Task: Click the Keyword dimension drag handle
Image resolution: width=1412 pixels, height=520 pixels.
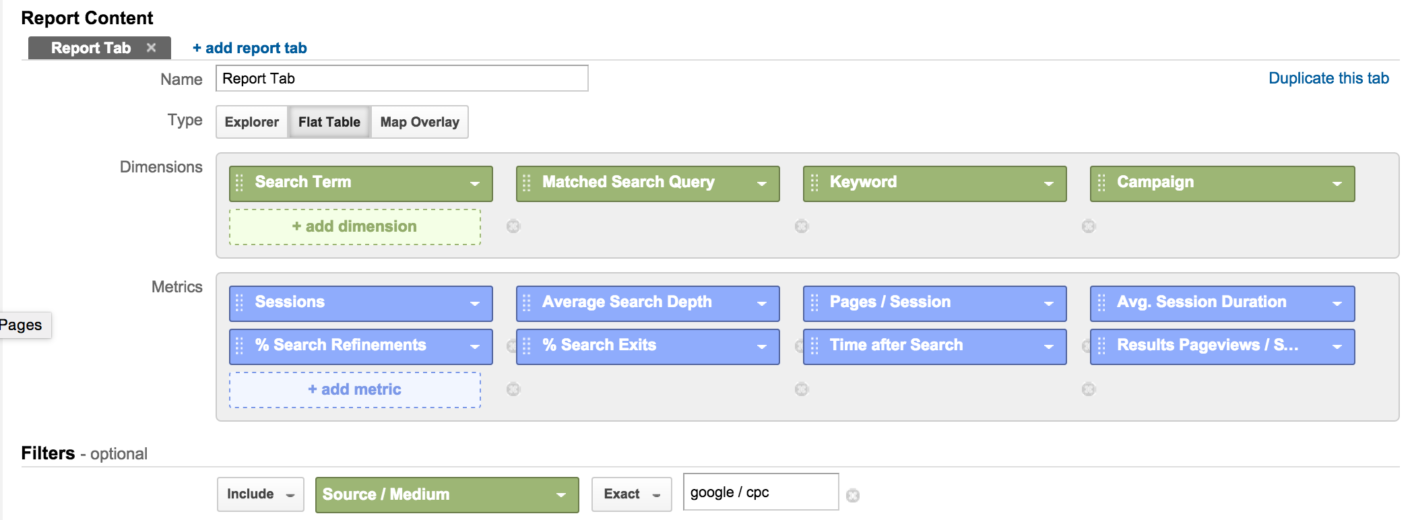Action: [x=814, y=183]
